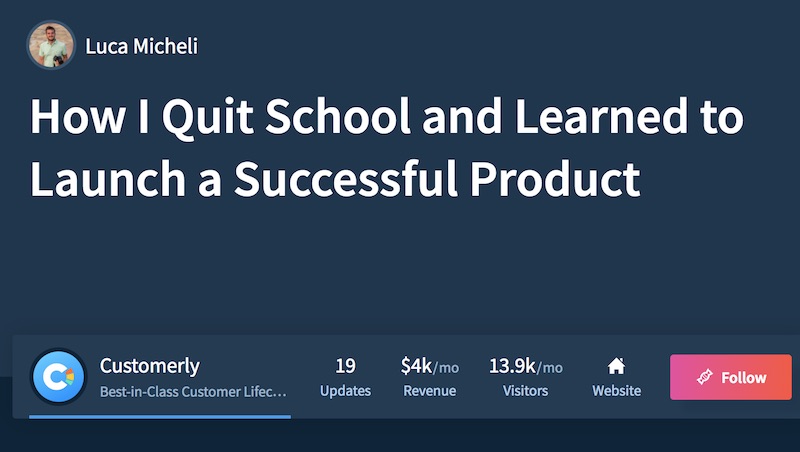Viewport: 800px width, 452px height.
Task: Select the Revenue label
Action: pyautogui.click(x=429, y=391)
